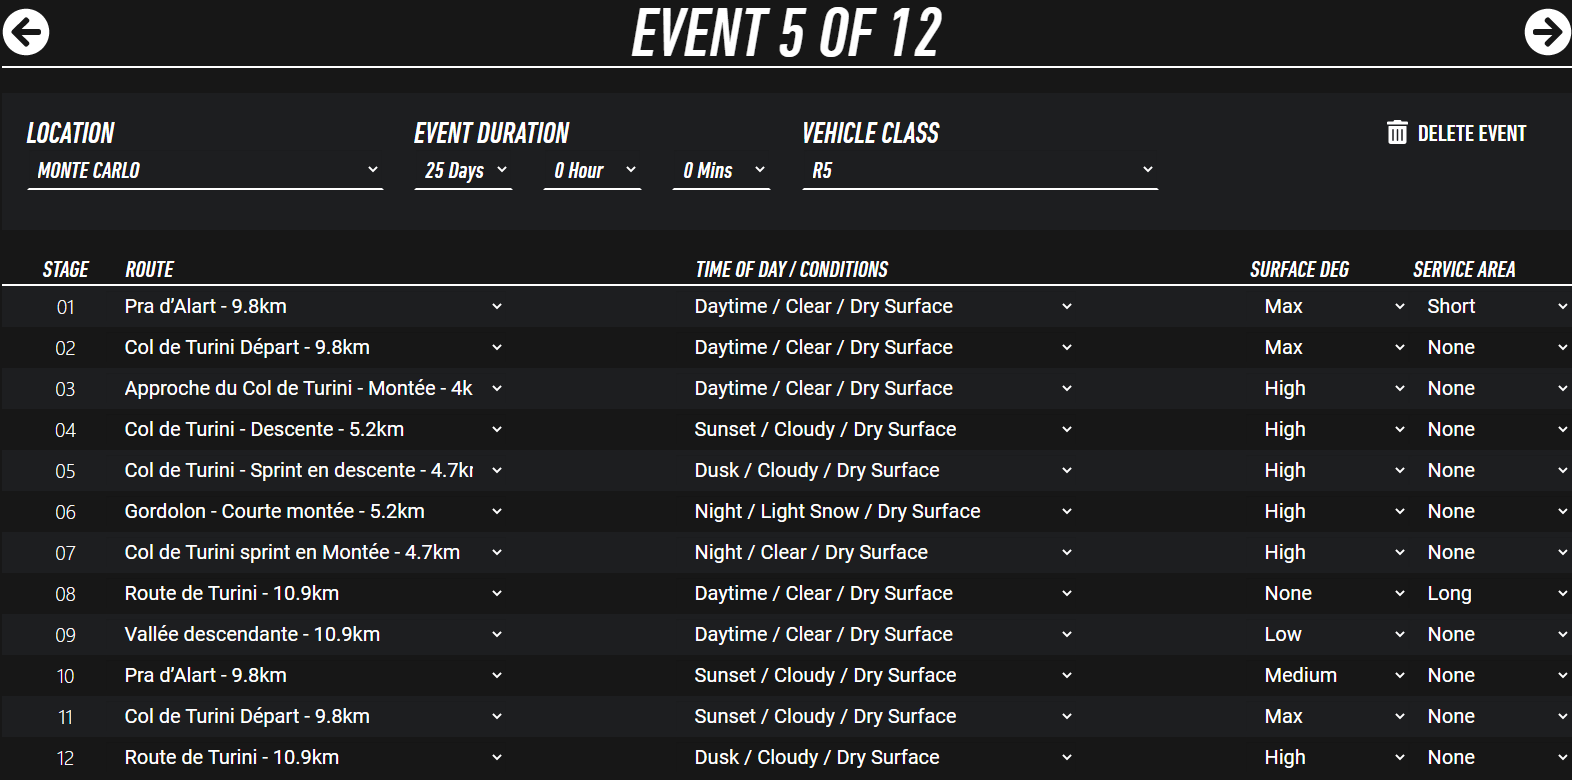The width and height of the screenshot is (1572, 780).
Task: Open stage 10 Medium surface degradation dropdown
Action: pyautogui.click(x=1334, y=676)
